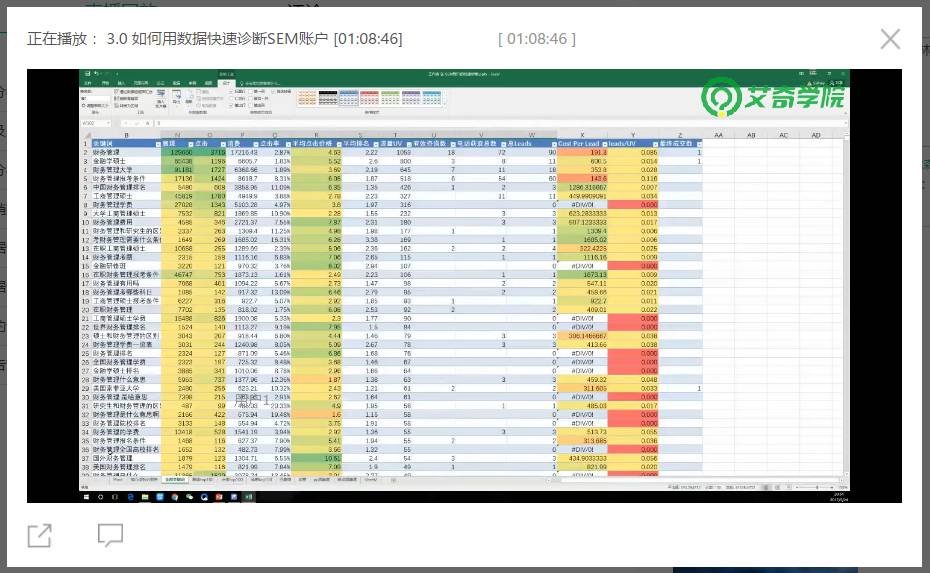
Task: Select column header X
Action: pos(582,135)
